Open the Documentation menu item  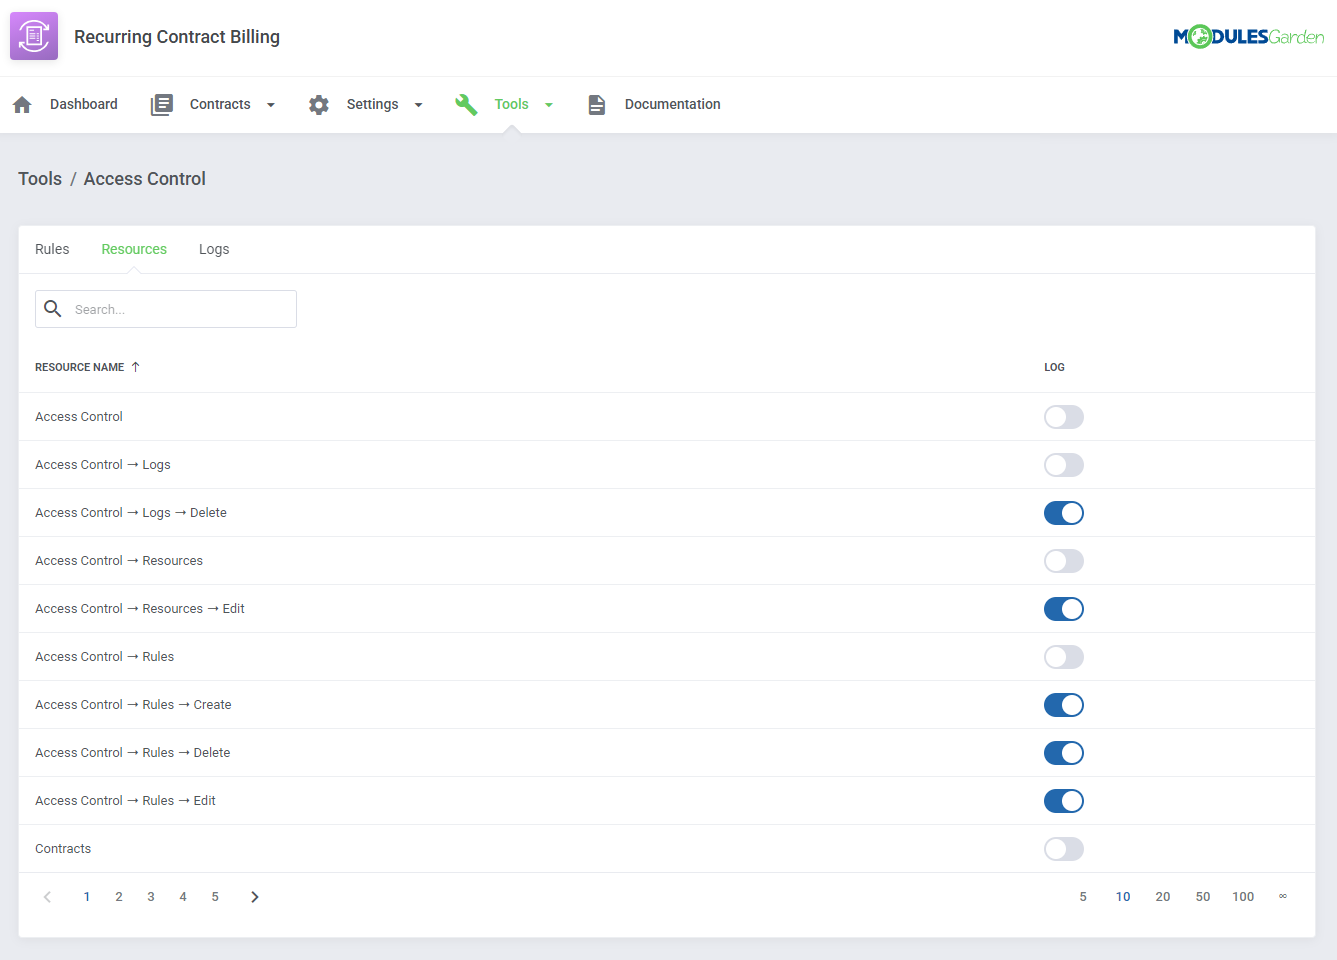click(672, 104)
